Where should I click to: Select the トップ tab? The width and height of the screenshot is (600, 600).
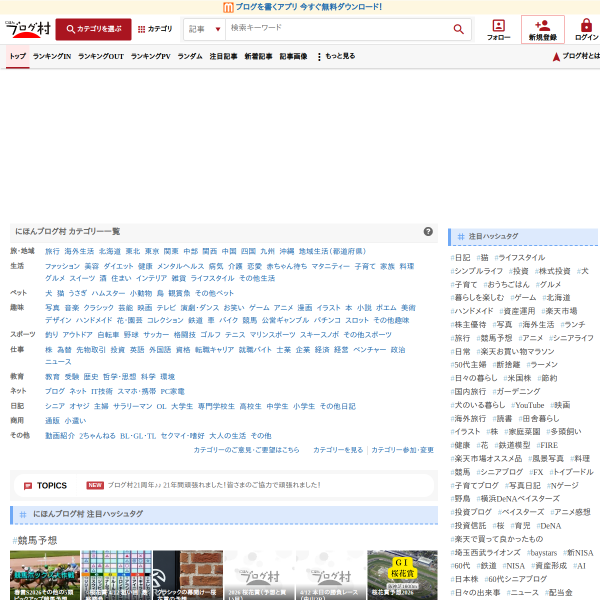point(18,56)
